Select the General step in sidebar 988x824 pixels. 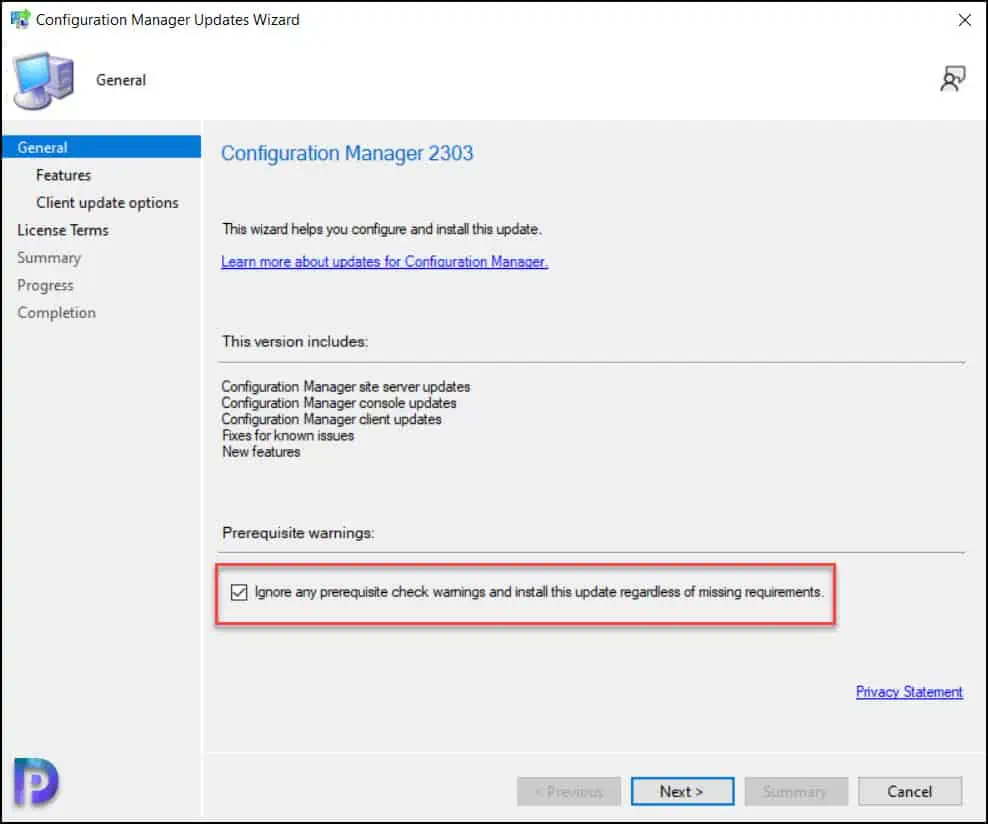click(101, 147)
